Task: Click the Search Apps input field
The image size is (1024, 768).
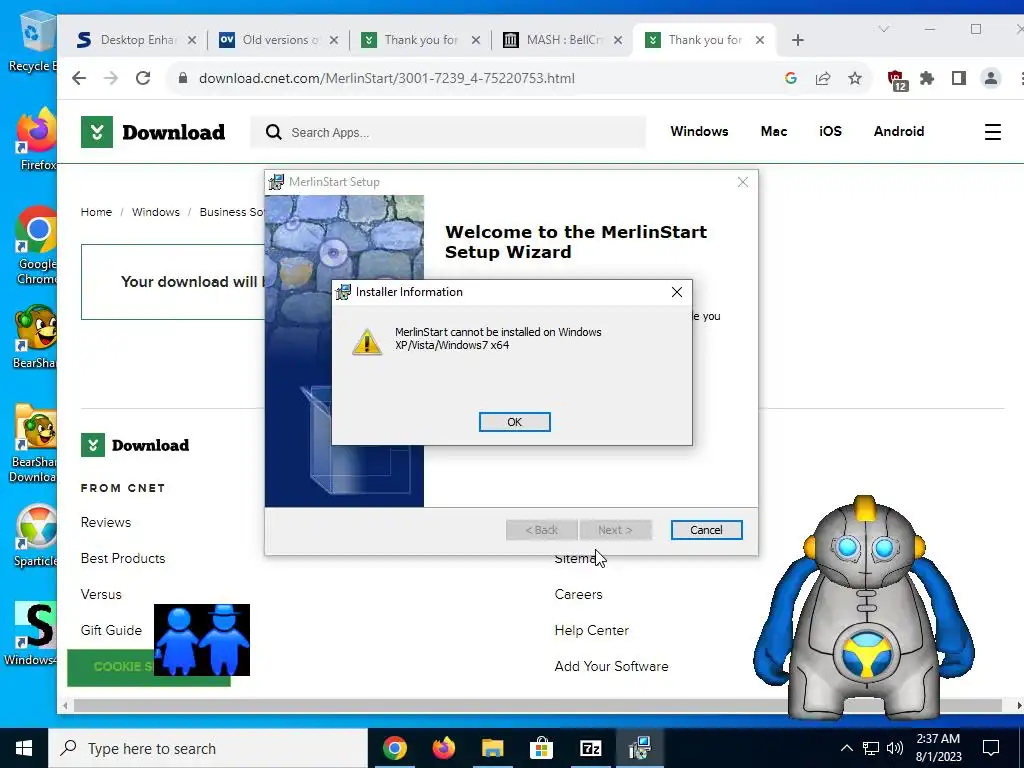Action: pos(448,133)
